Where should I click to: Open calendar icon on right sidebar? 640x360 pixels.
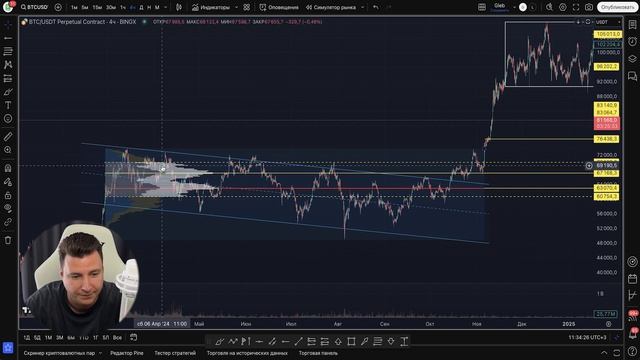[x=632, y=279]
